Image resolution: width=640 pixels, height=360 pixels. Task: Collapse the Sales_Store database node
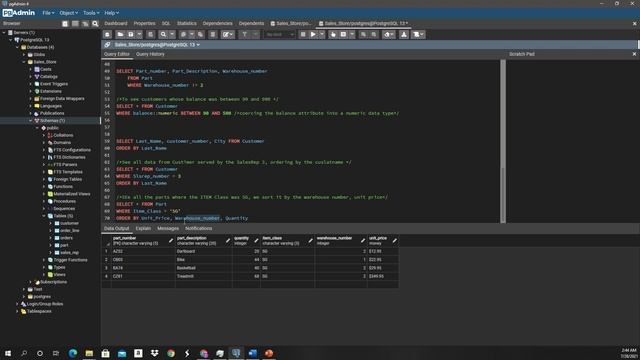point(24,62)
